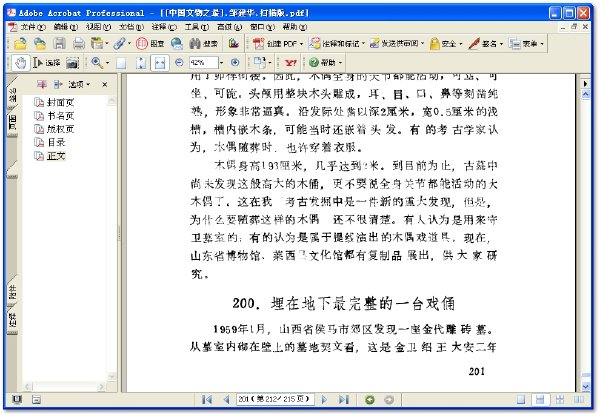The height and width of the screenshot is (416, 600).
Task: Open the zoom percentage dropdown arrow
Action: pyautogui.click(x=221, y=62)
